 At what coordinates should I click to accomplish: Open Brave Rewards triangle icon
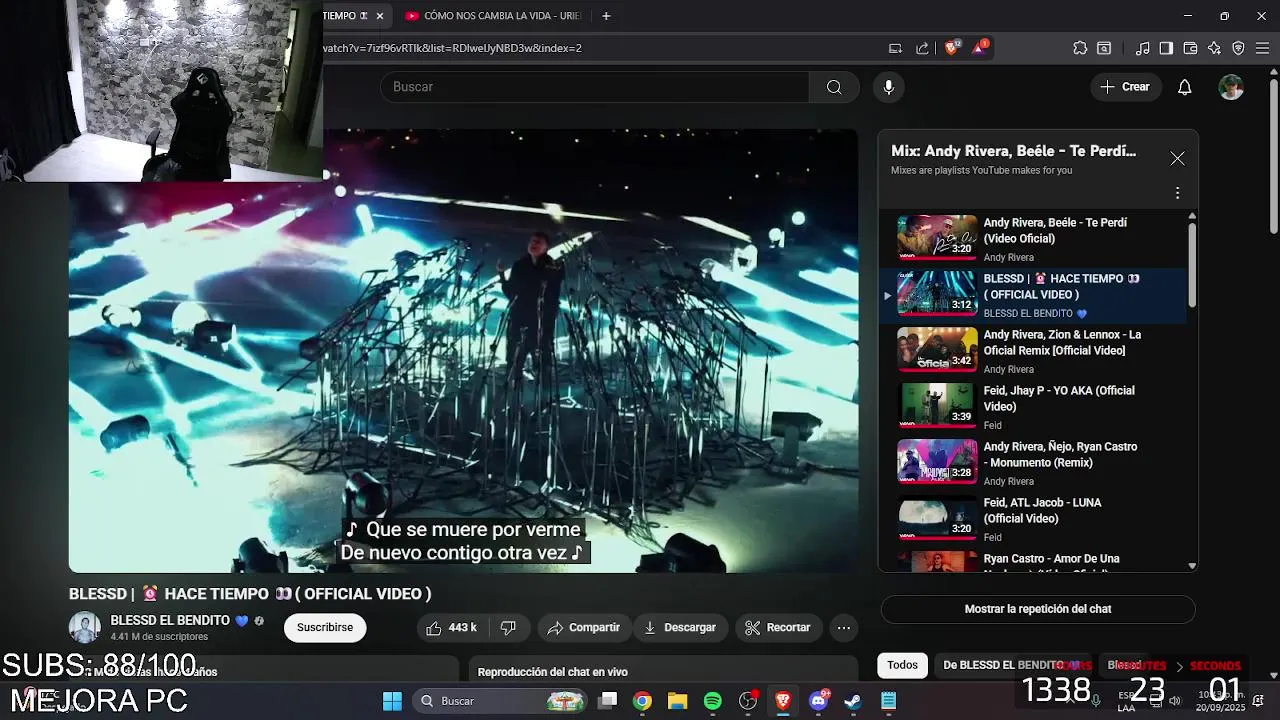pos(979,47)
